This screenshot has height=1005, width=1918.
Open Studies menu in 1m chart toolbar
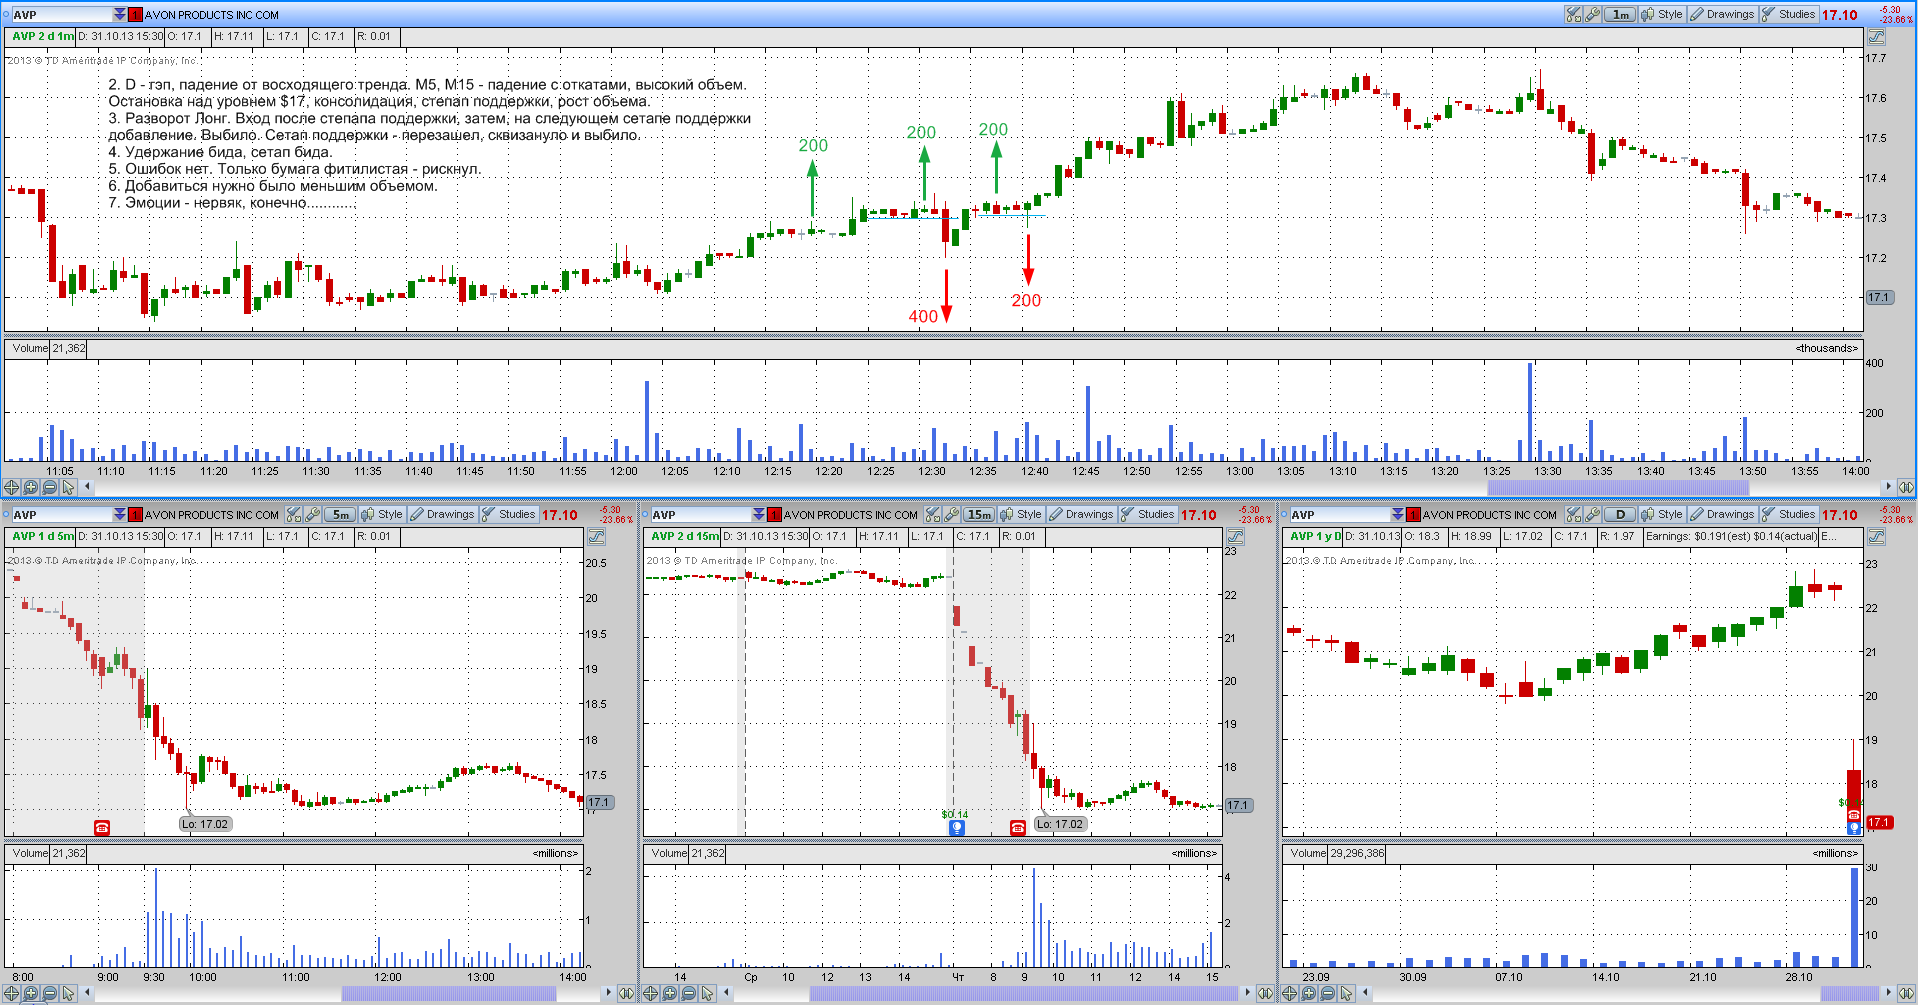tap(1788, 14)
